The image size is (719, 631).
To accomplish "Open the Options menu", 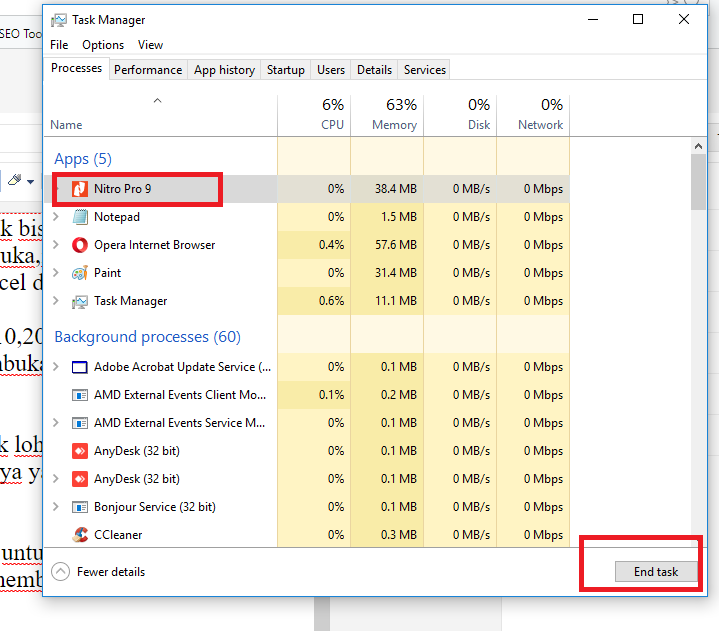I will click(x=103, y=45).
